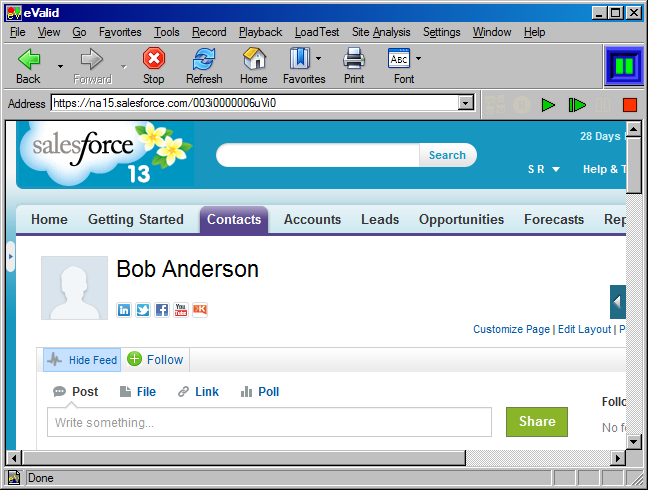648x490 pixels.
Task: Open the S R user menu dropdown
Action: pos(543,169)
